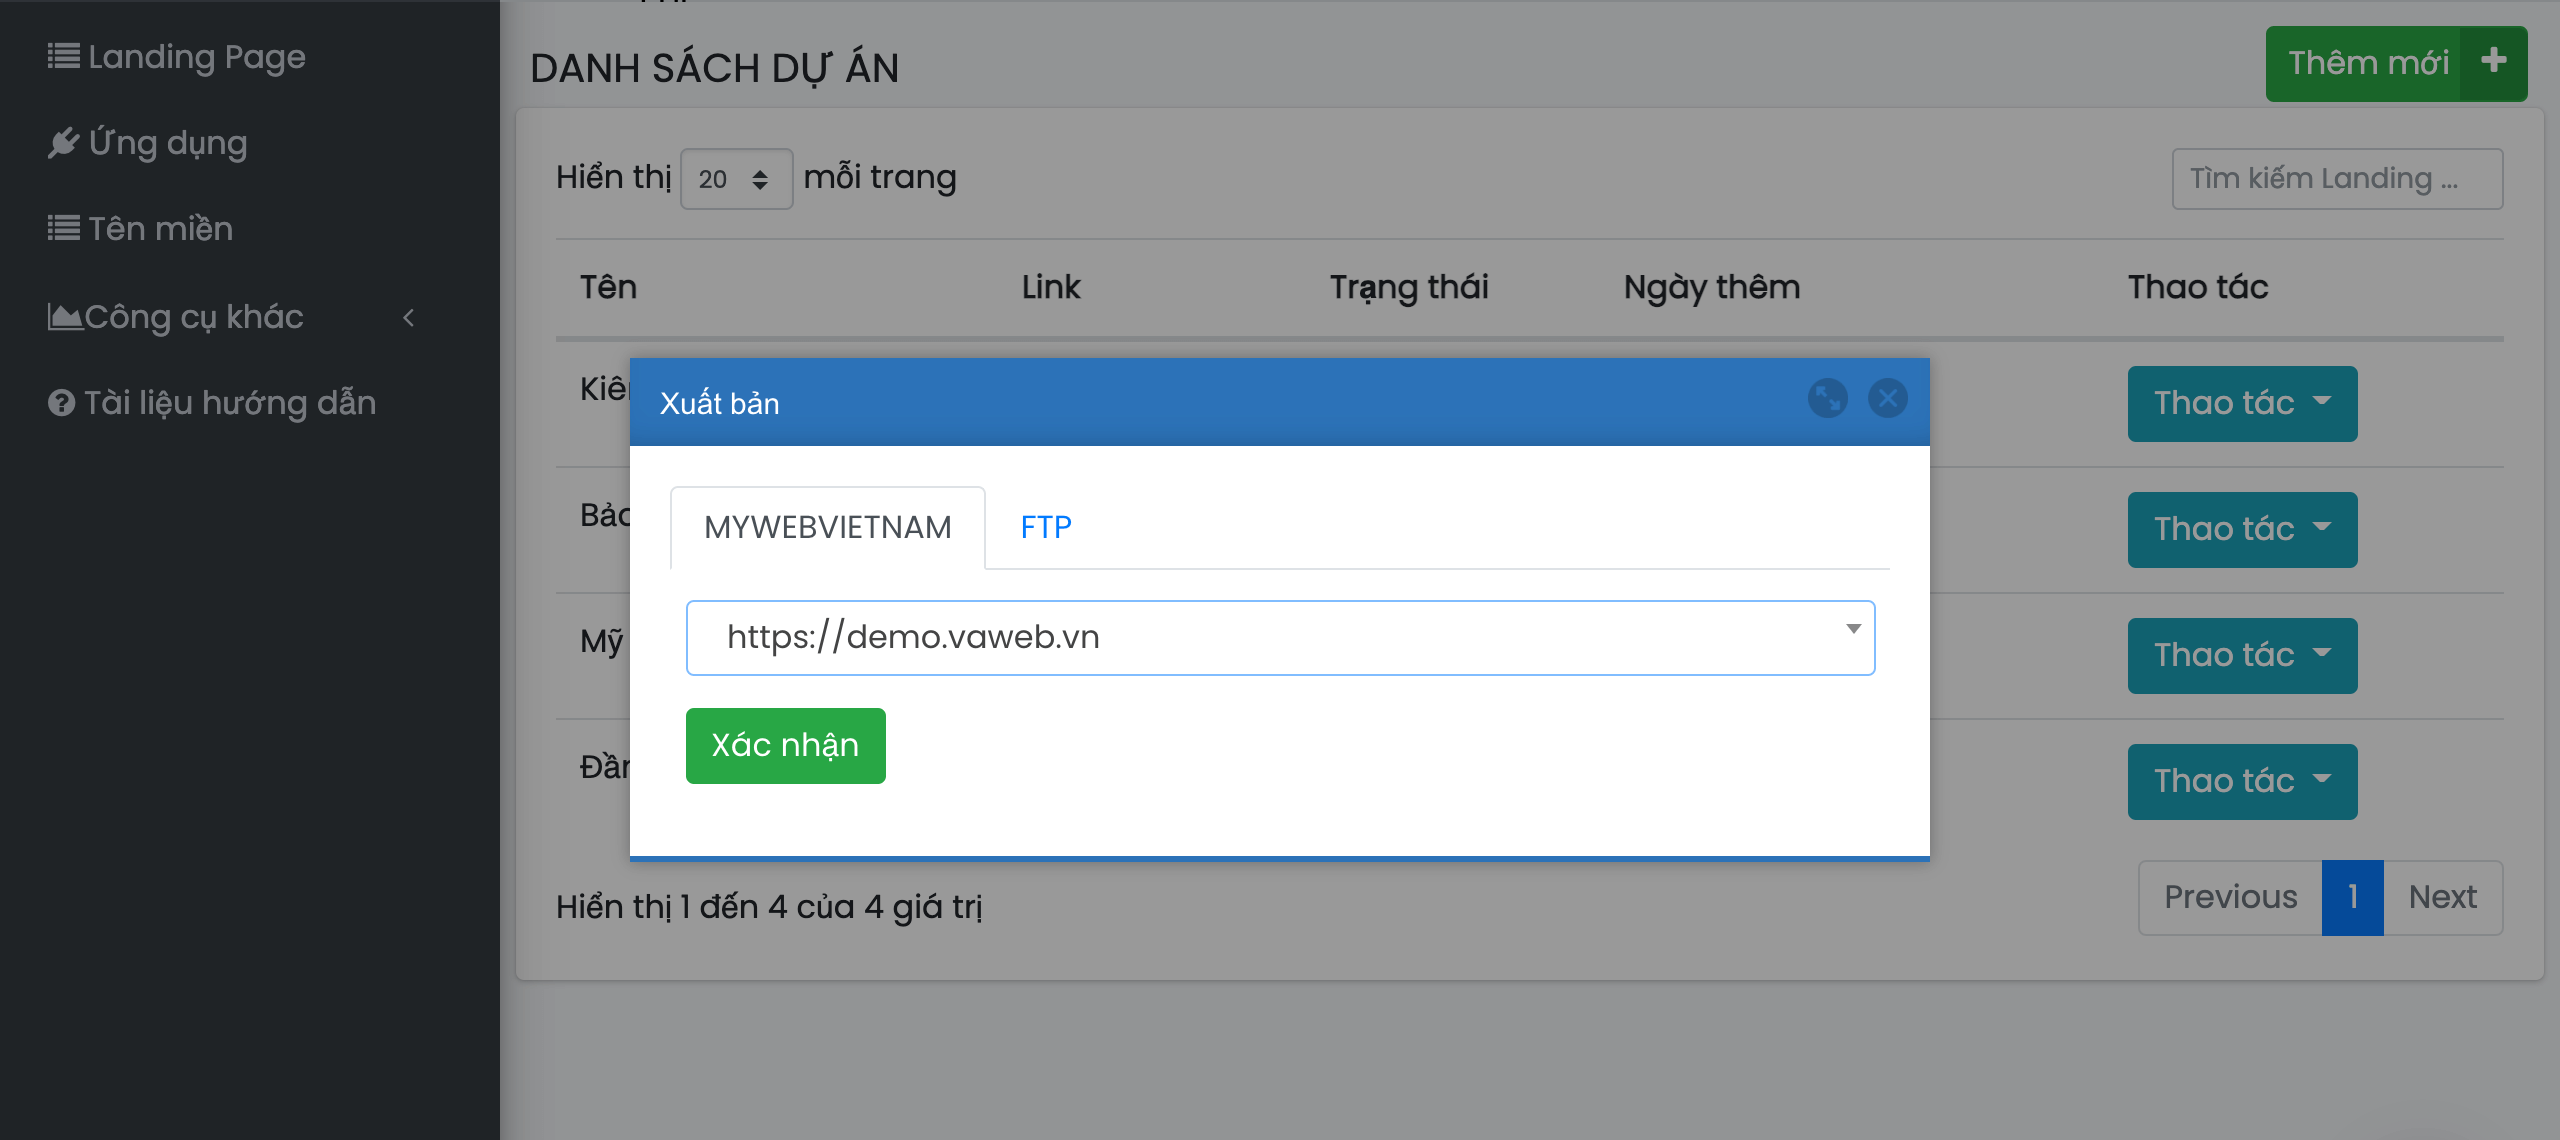Screen dimensions: 2560x1140
Task: Sort by the Ngày thêm column header
Action: click(1711, 288)
